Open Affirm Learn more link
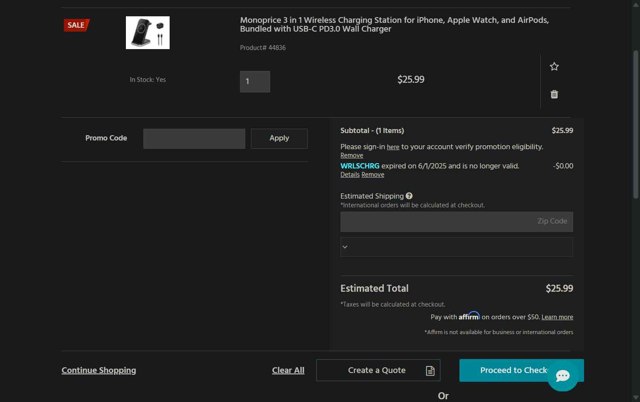Image resolution: width=640 pixels, height=402 pixels. [x=557, y=317]
